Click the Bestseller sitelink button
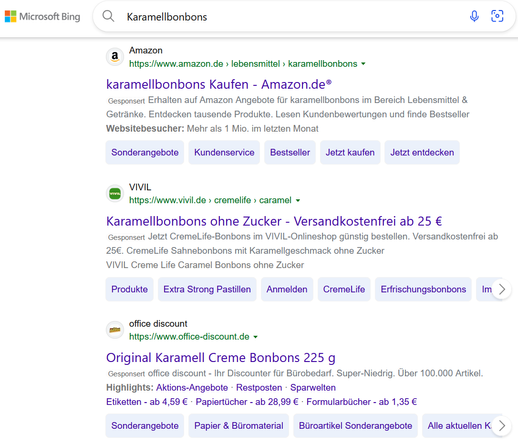 [290, 152]
